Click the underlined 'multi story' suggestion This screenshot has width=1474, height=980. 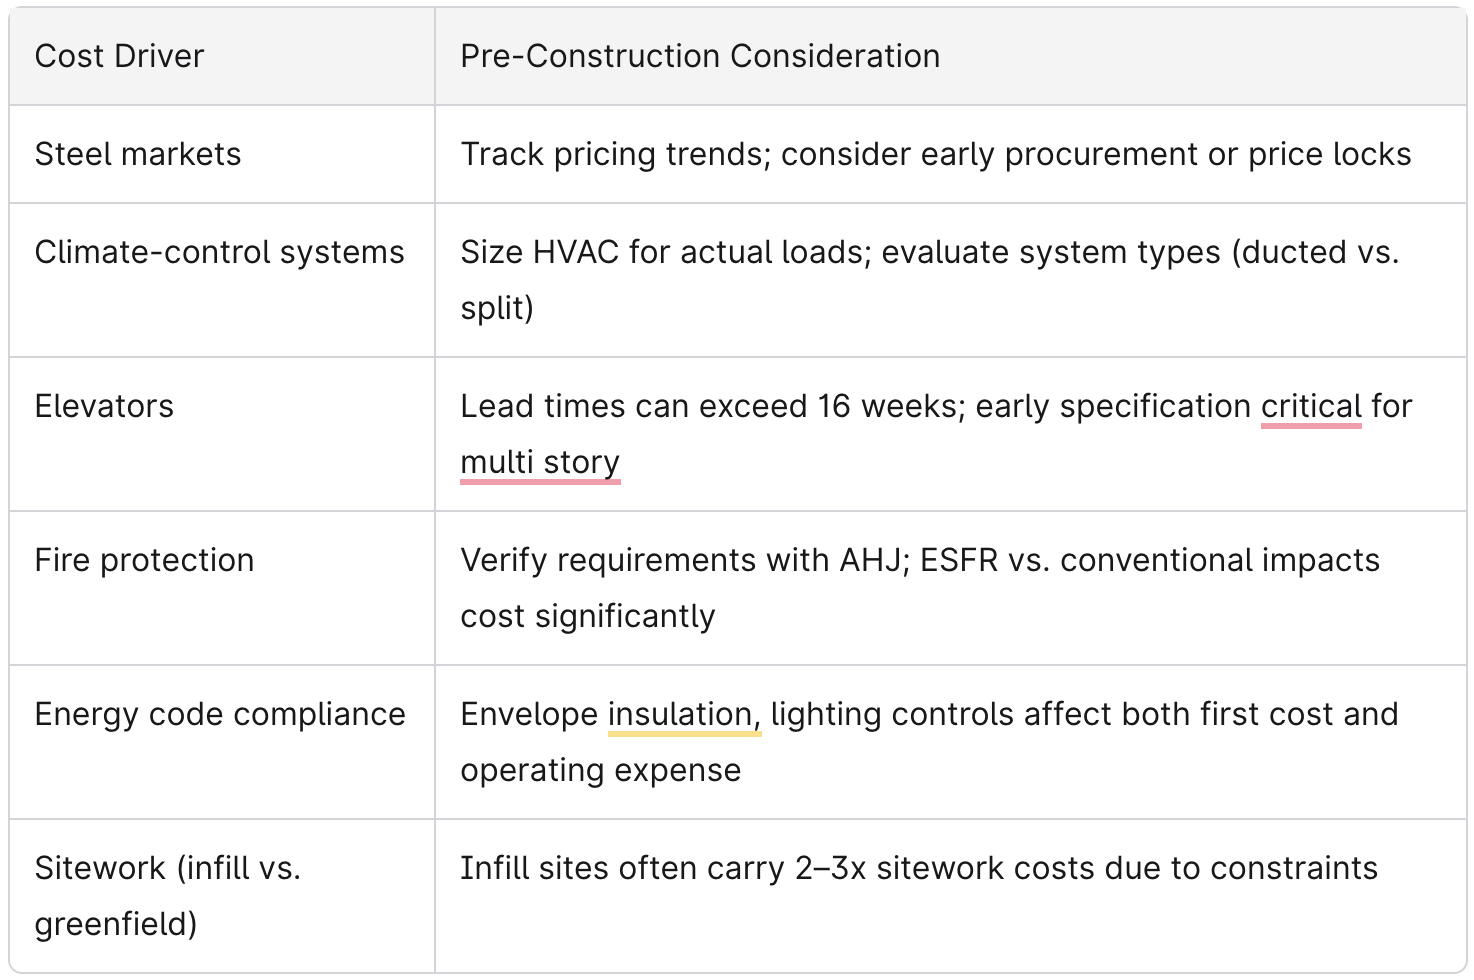point(540,463)
